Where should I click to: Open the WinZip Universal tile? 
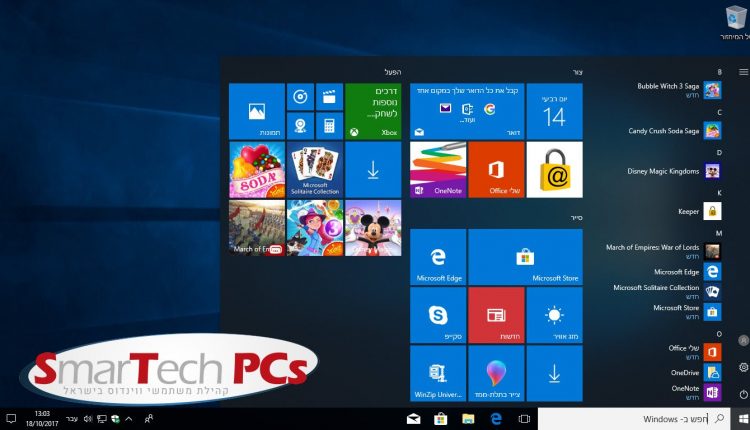tap(438, 374)
